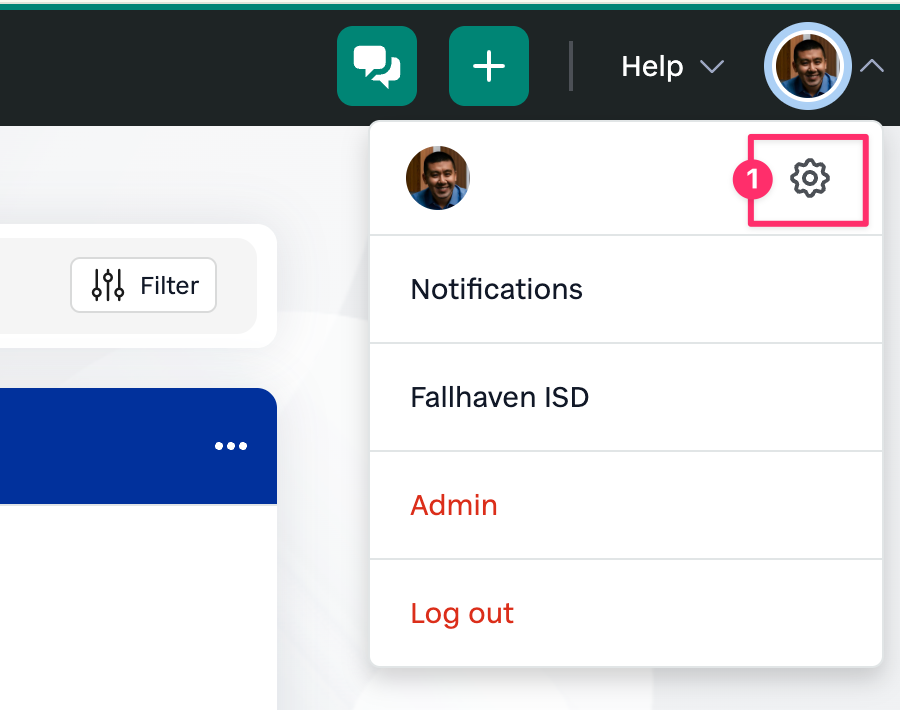Choose Fallhaven ISD in the menu
900x710 pixels.
pyautogui.click(x=499, y=398)
